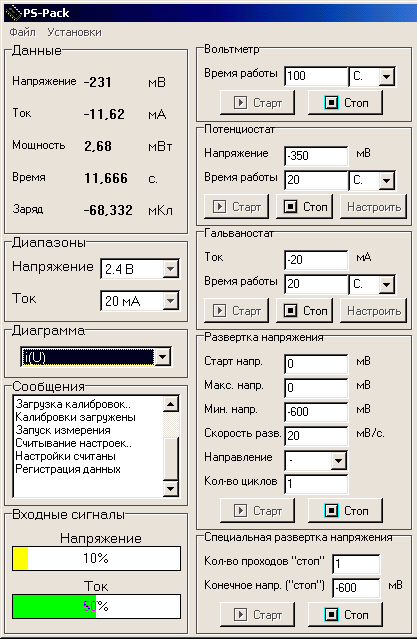Select message "Запуск измерения"
417x639 pixels.
coord(63,430)
